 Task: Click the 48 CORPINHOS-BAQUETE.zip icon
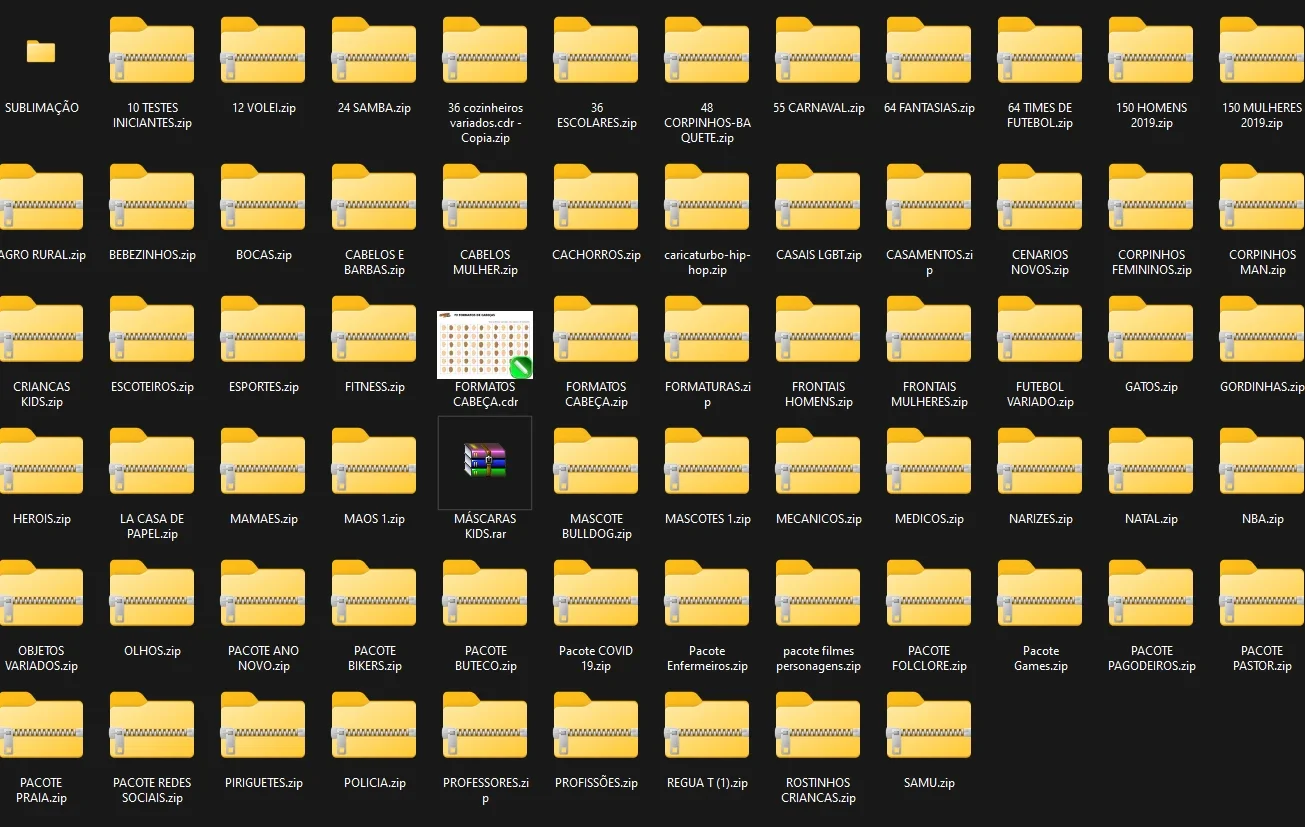pos(707,50)
